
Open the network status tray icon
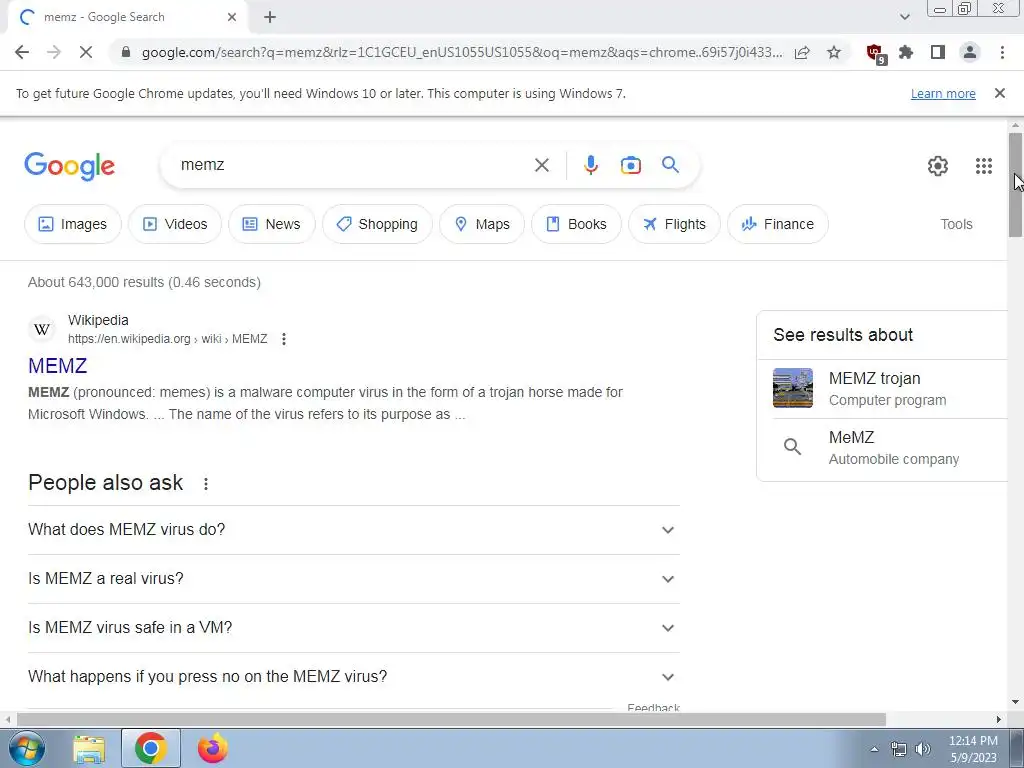pos(899,749)
